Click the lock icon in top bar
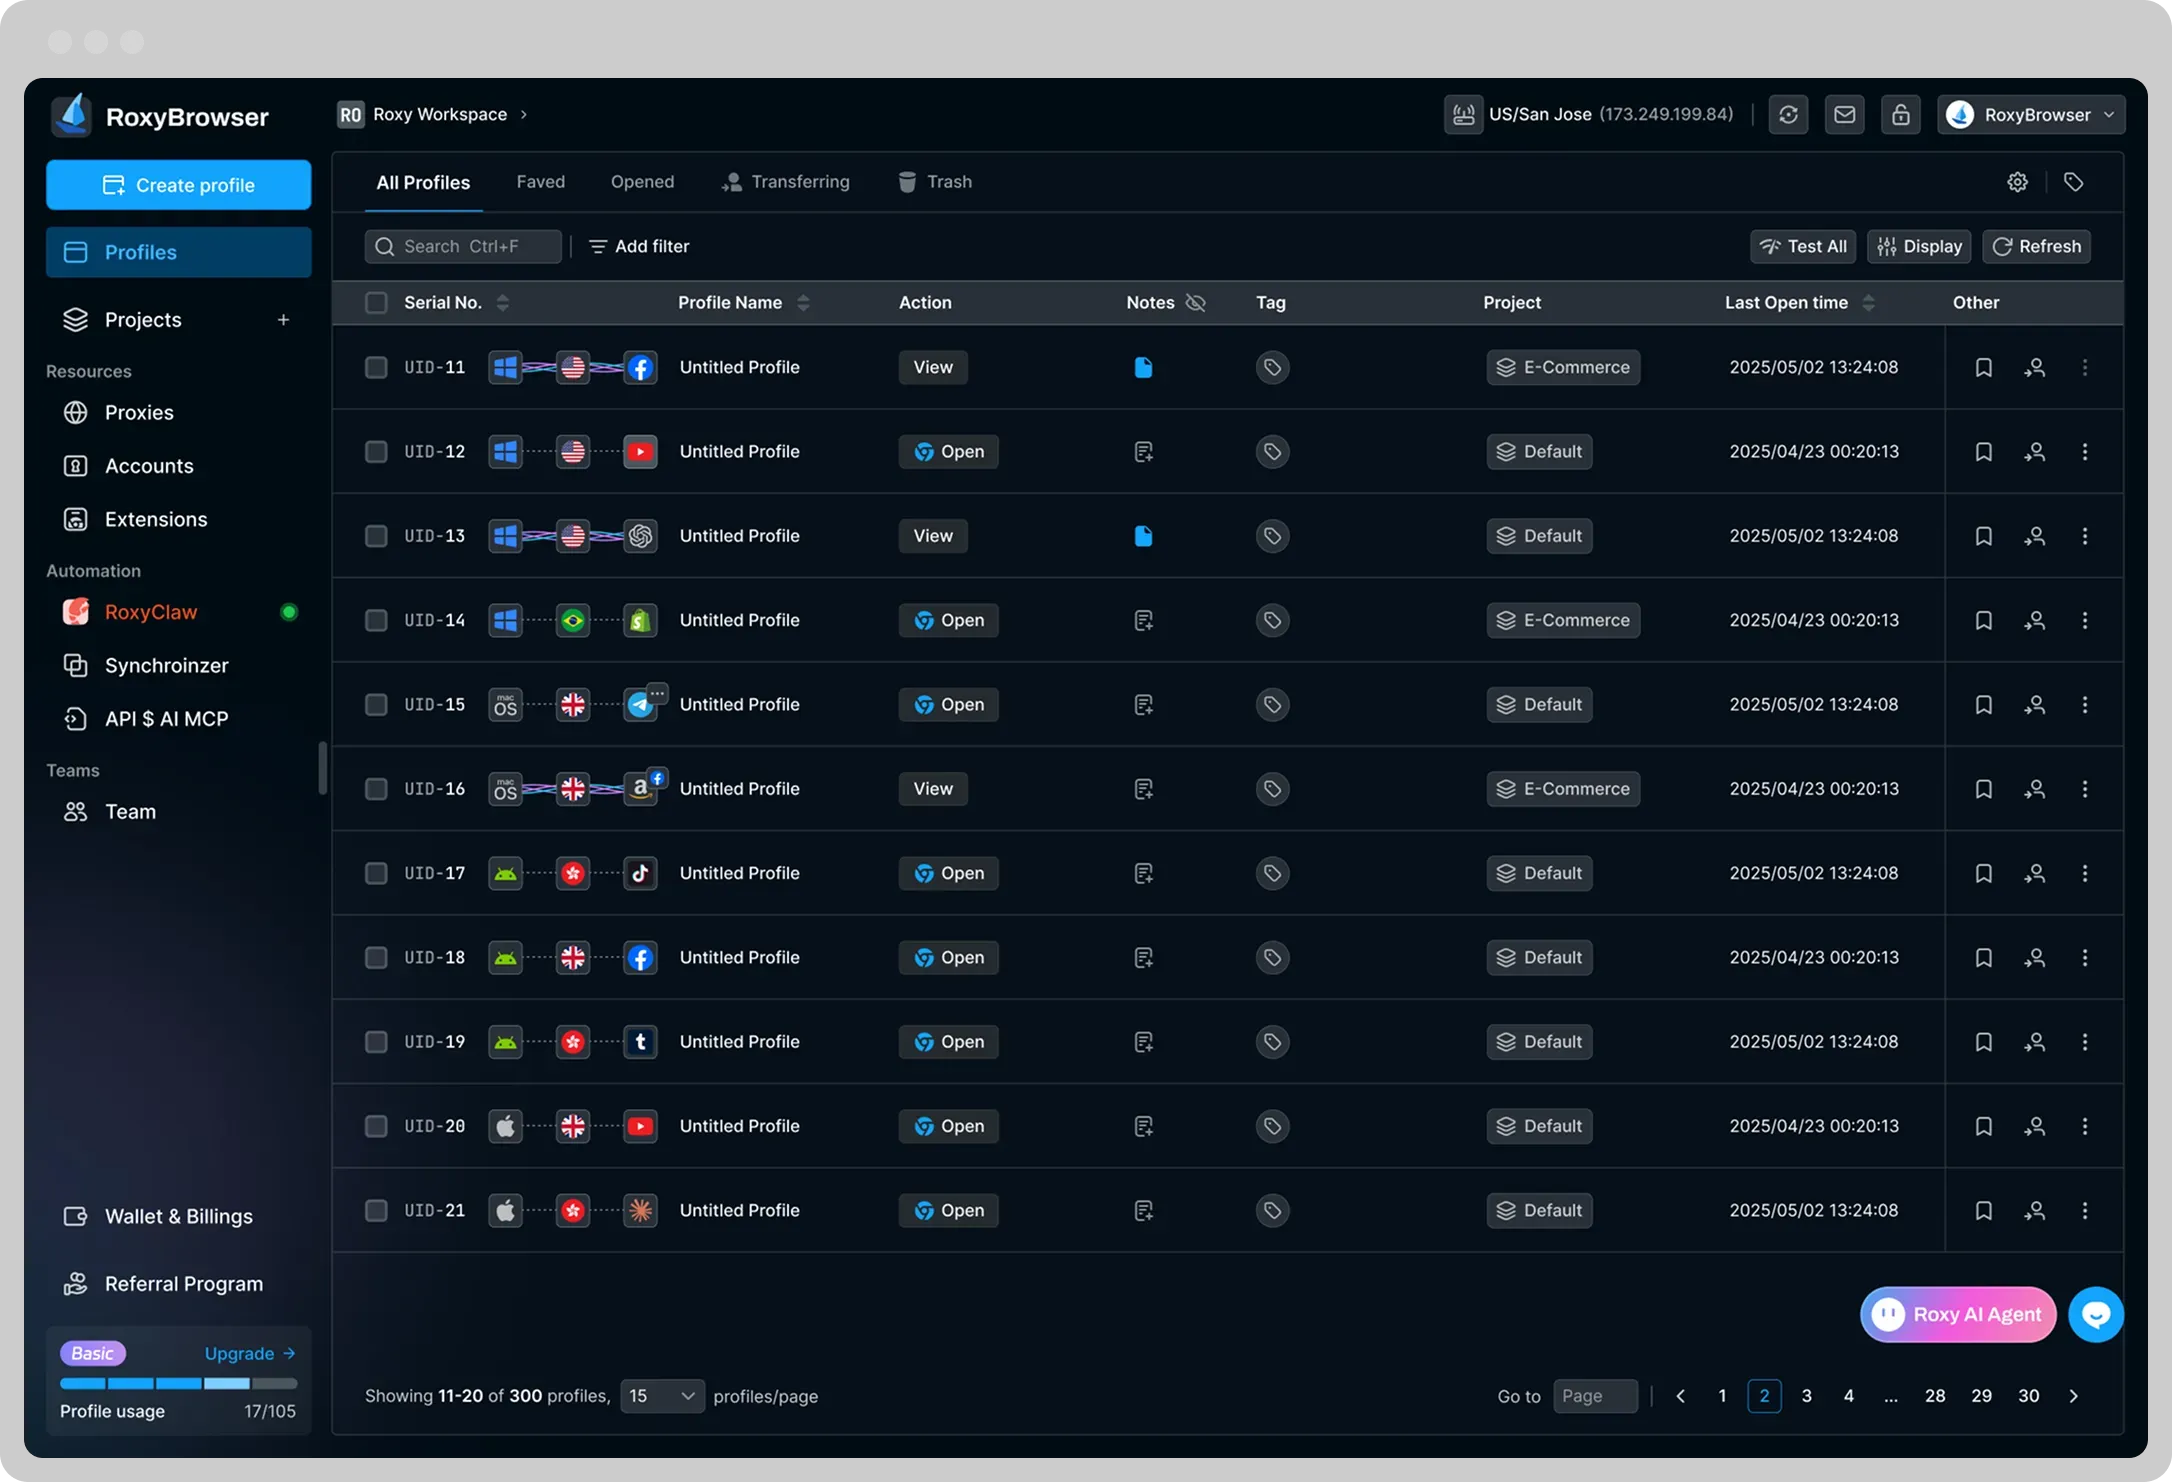The image size is (2172, 1482). coord(1900,115)
